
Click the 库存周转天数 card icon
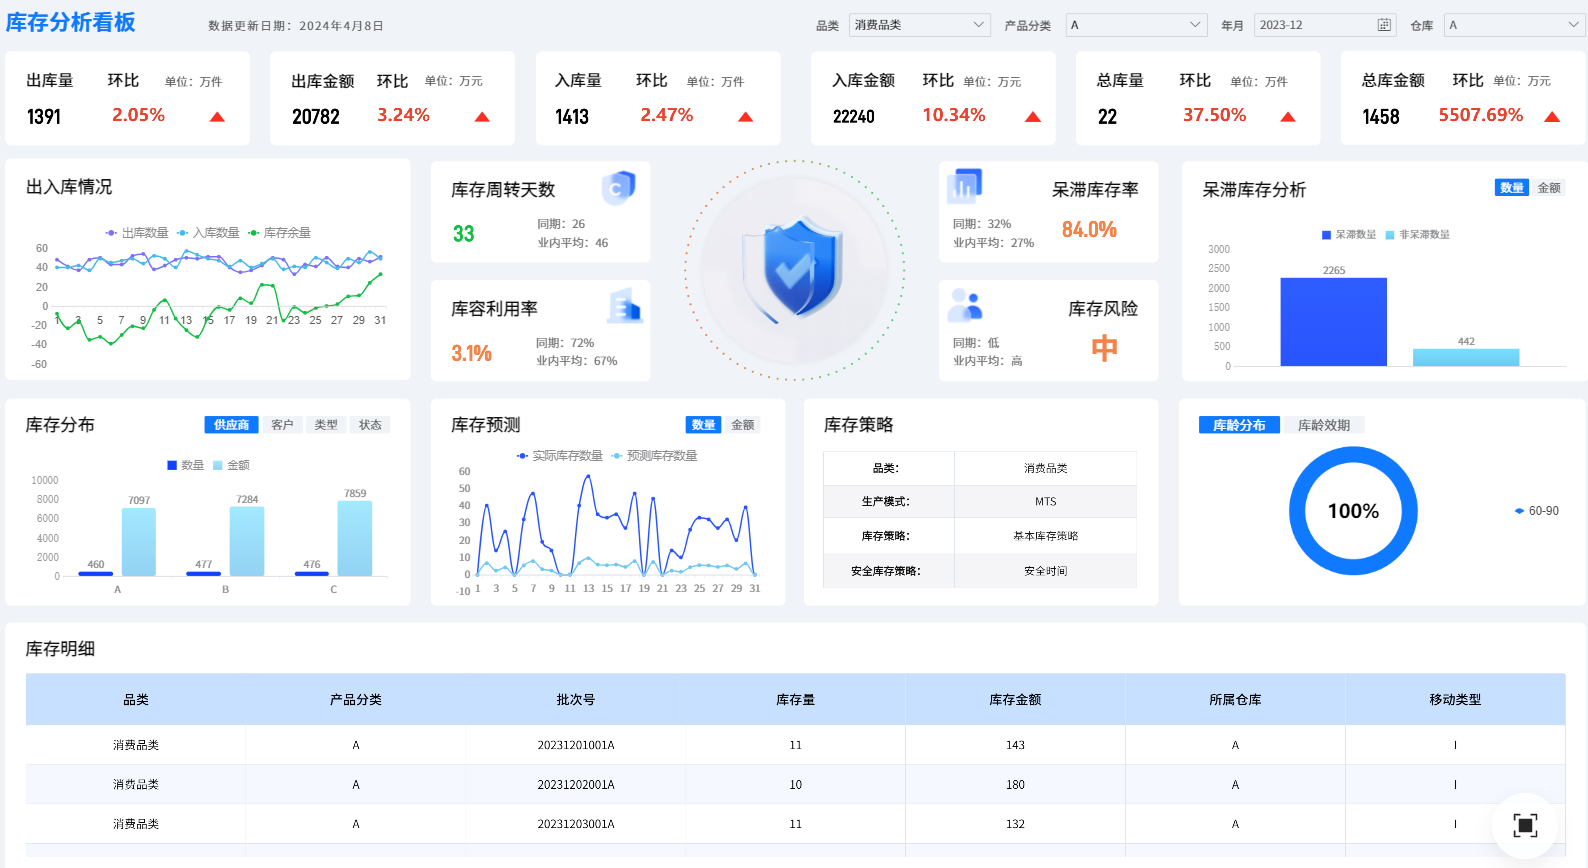[x=618, y=187]
